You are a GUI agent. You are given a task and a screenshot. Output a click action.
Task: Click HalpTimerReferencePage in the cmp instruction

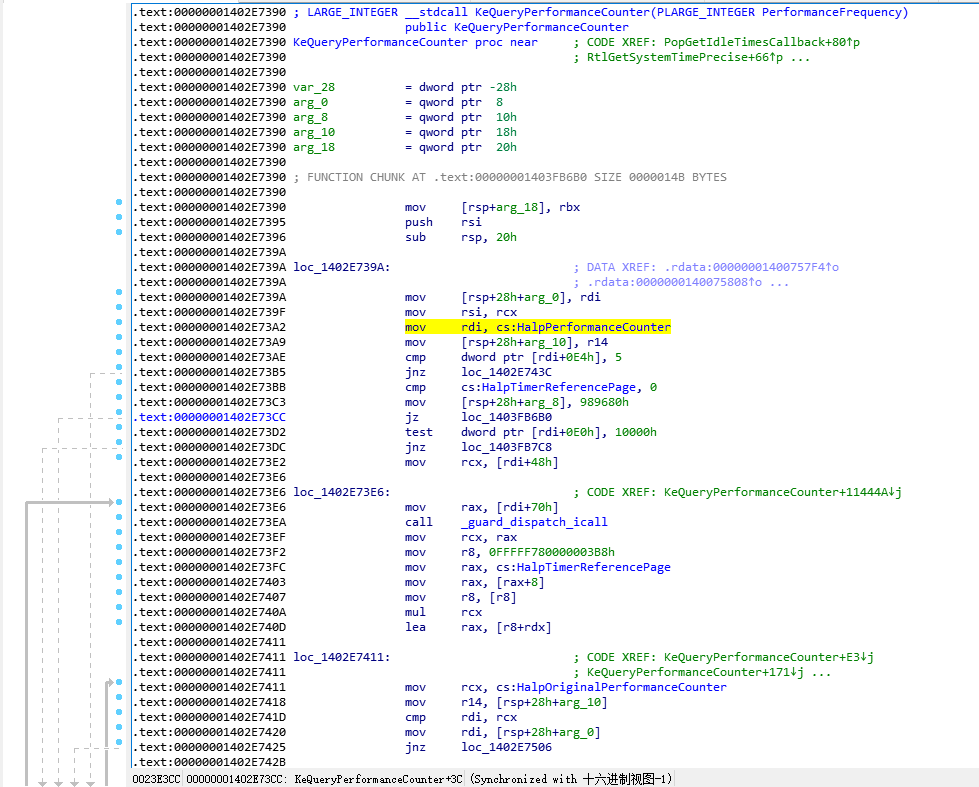[x=559, y=387]
